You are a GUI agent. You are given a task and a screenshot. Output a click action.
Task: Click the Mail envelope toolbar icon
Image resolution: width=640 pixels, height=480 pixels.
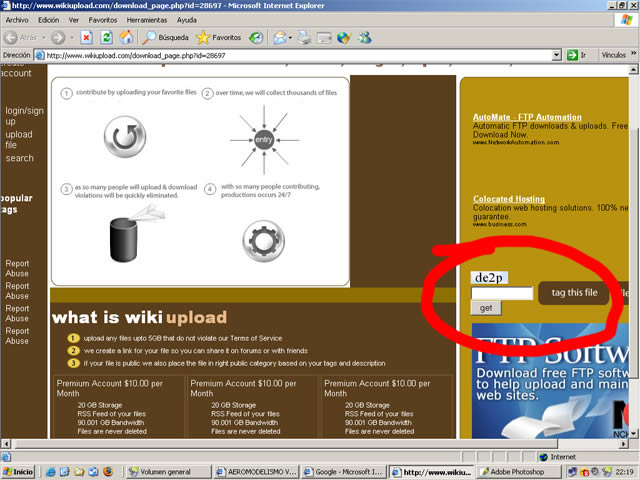coord(280,37)
